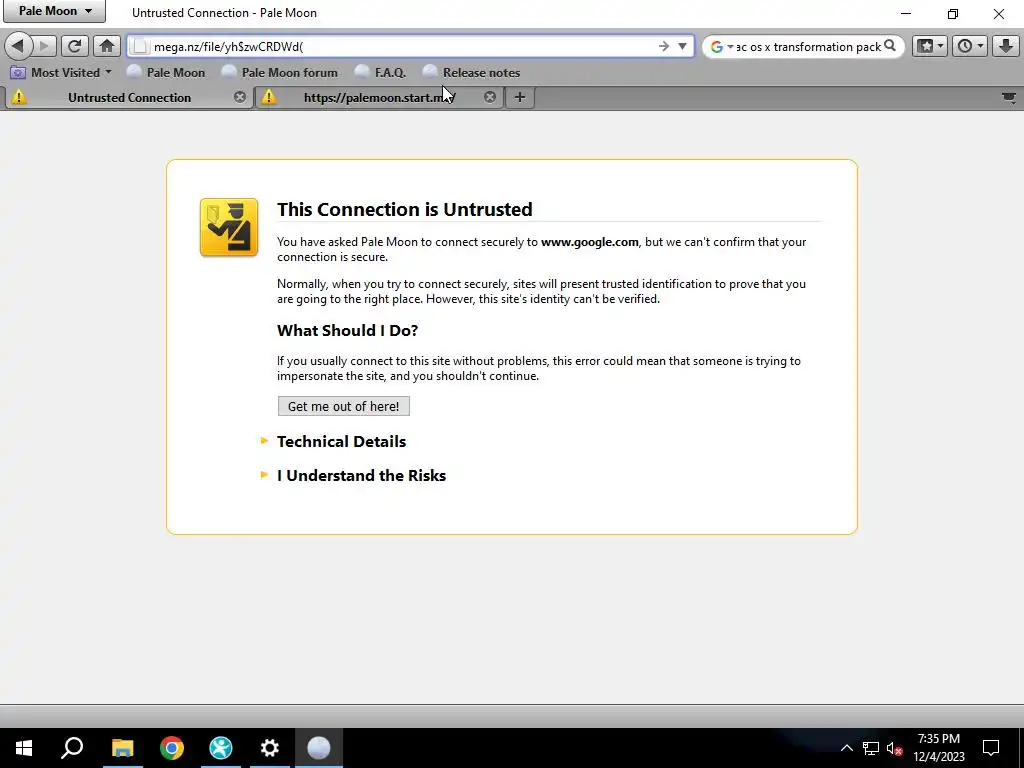
Task: Launch Google Chrome from taskbar
Action: pyautogui.click(x=172, y=748)
